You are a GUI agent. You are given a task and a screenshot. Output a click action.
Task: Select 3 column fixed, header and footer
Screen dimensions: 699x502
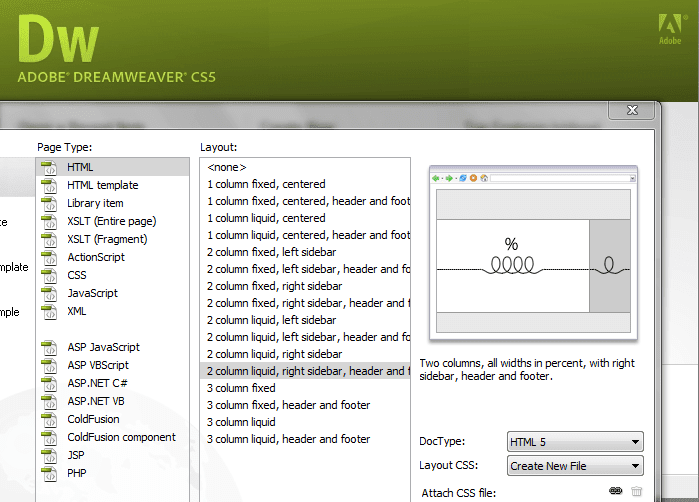[x=305, y=405]
